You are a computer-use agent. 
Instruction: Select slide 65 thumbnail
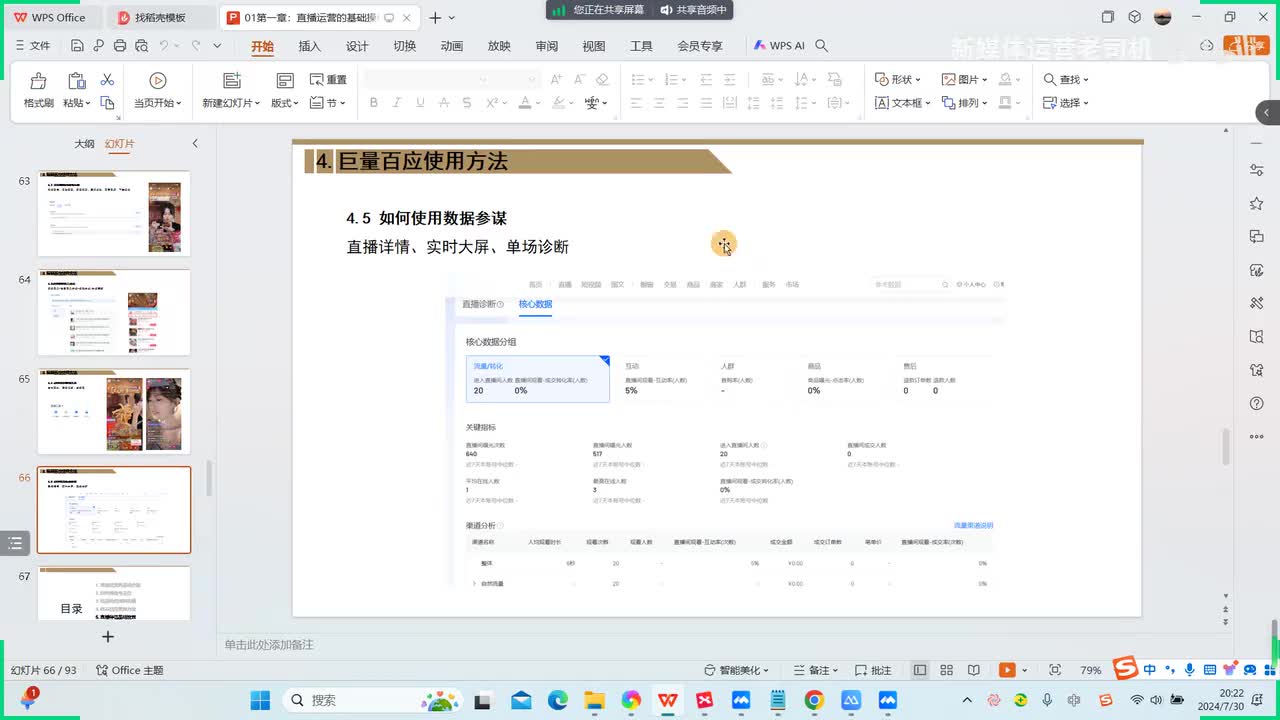click(114, 411)
